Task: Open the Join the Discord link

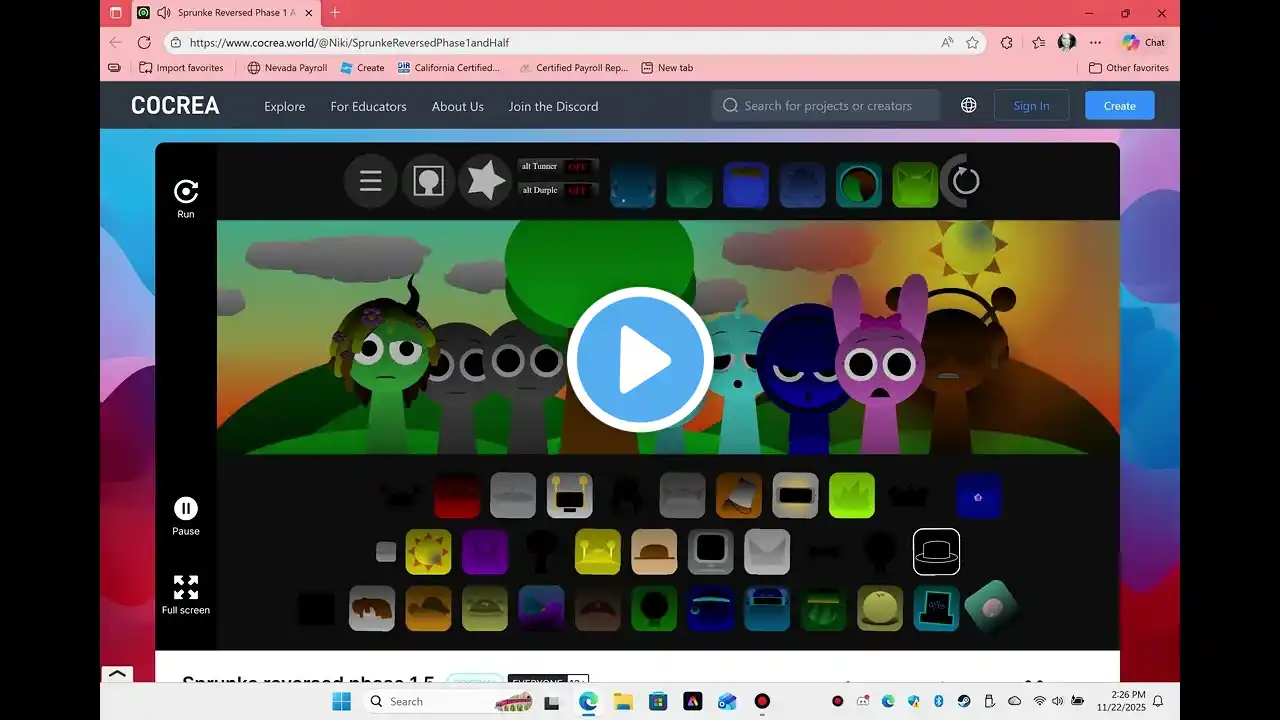Action: click(553, 106)
